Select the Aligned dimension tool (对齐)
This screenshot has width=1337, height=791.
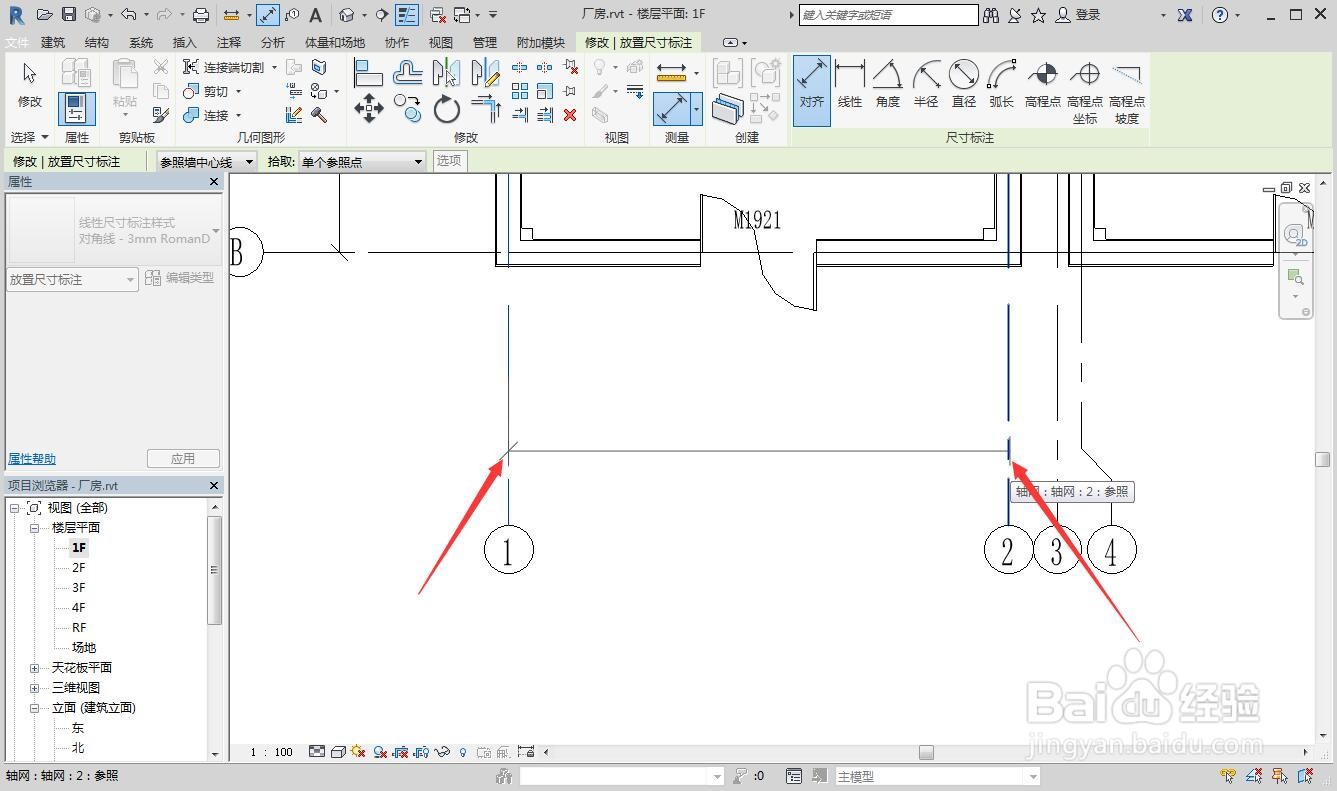pos(812,90)
